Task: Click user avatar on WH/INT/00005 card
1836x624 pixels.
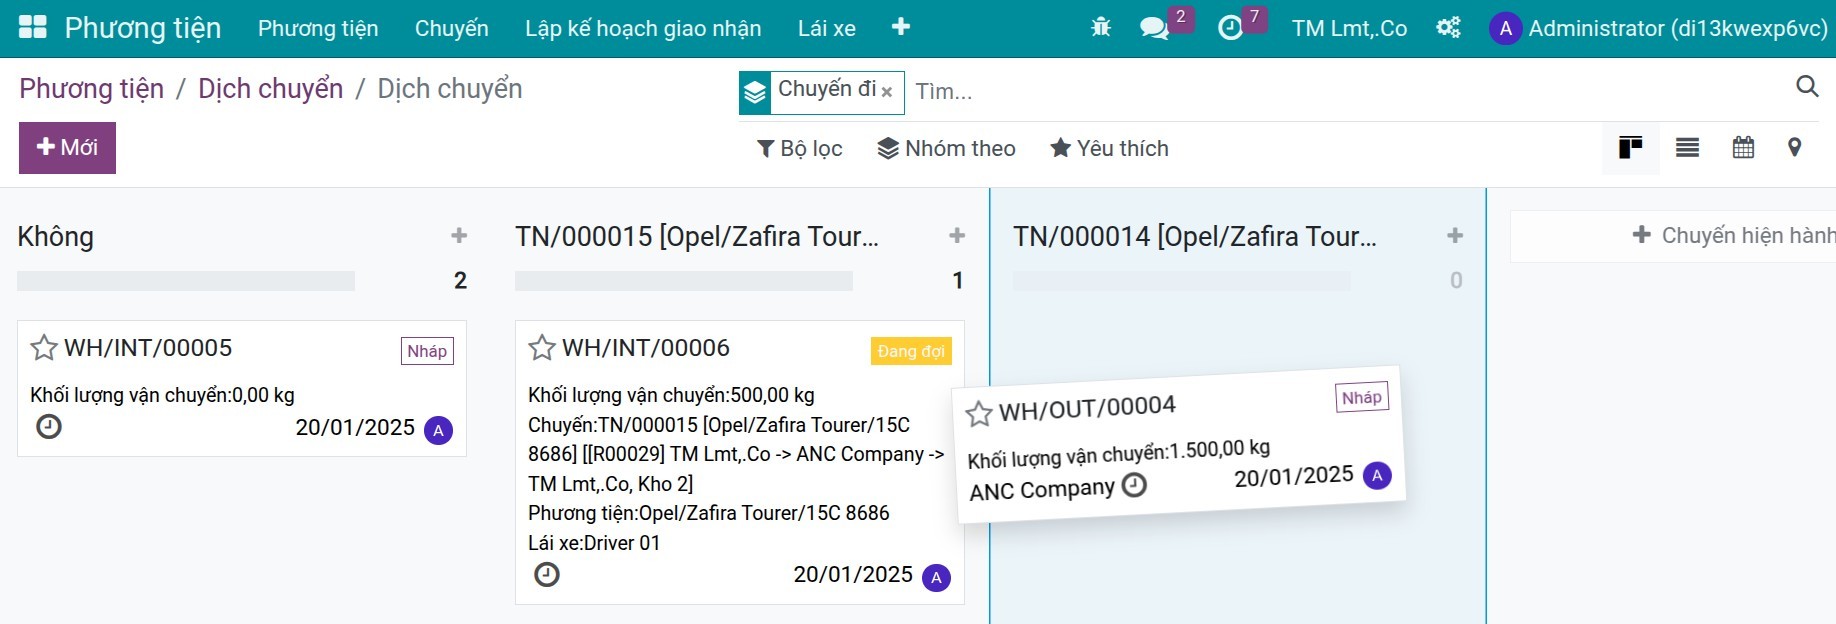Action: coord(438,430)
